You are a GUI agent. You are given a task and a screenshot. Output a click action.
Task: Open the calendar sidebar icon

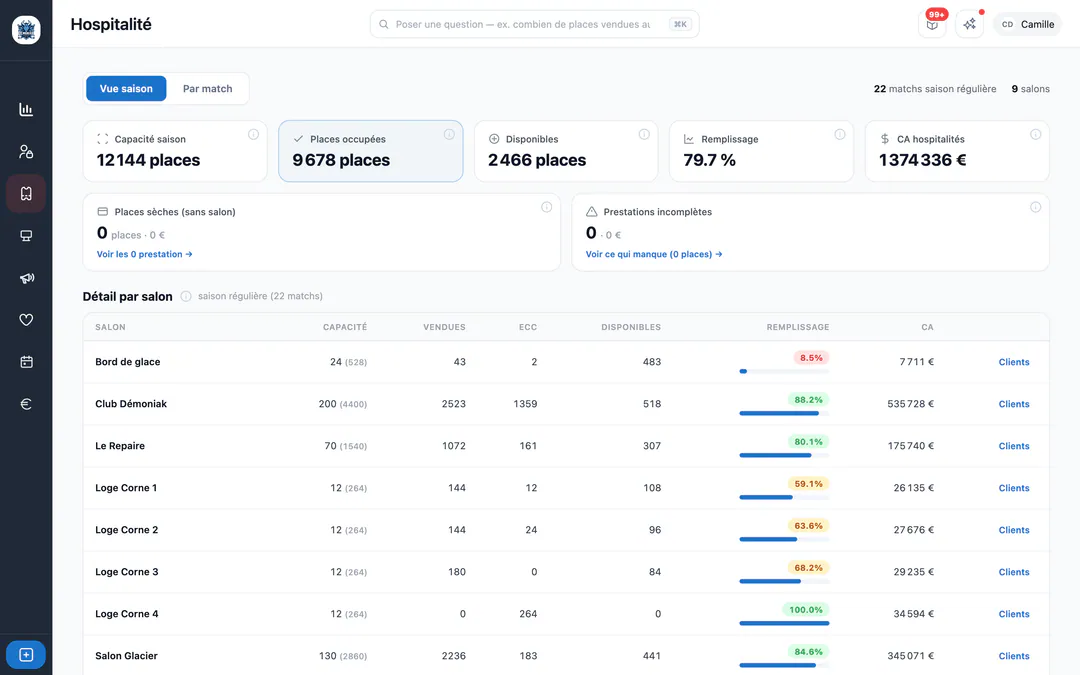(x=26, y=362)
